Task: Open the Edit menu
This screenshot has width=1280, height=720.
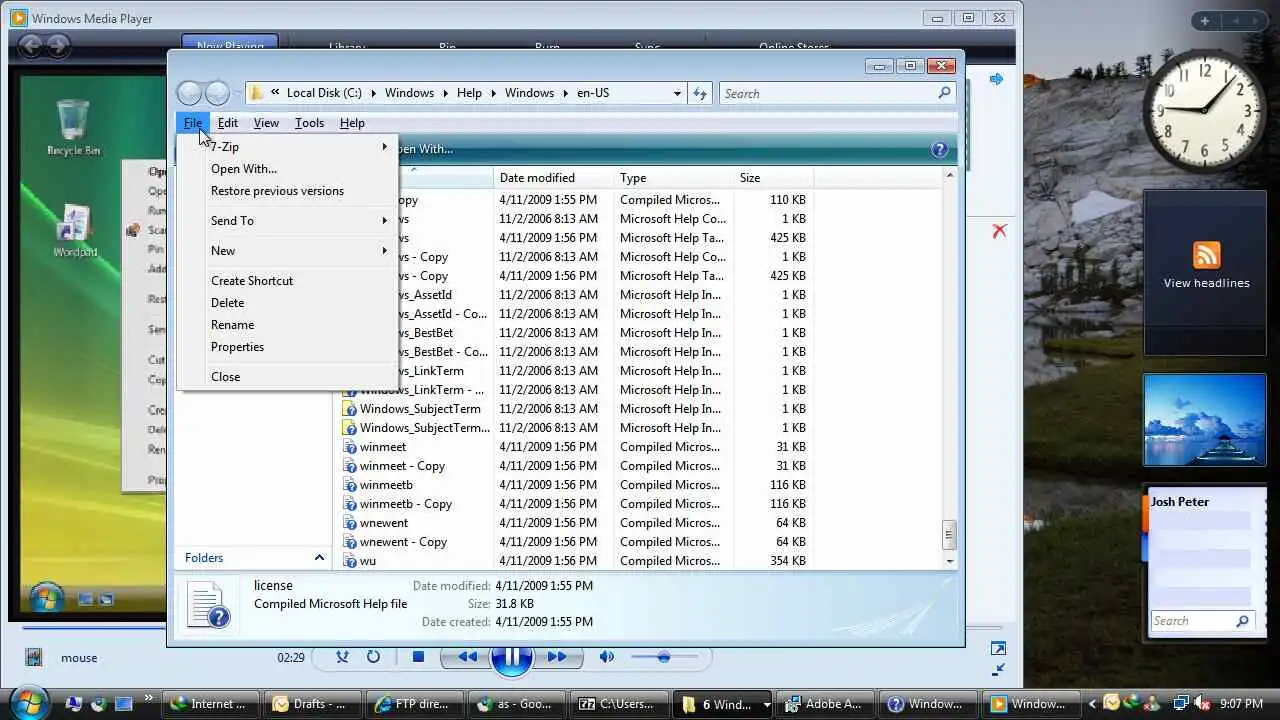Action: tap(228, 123)
